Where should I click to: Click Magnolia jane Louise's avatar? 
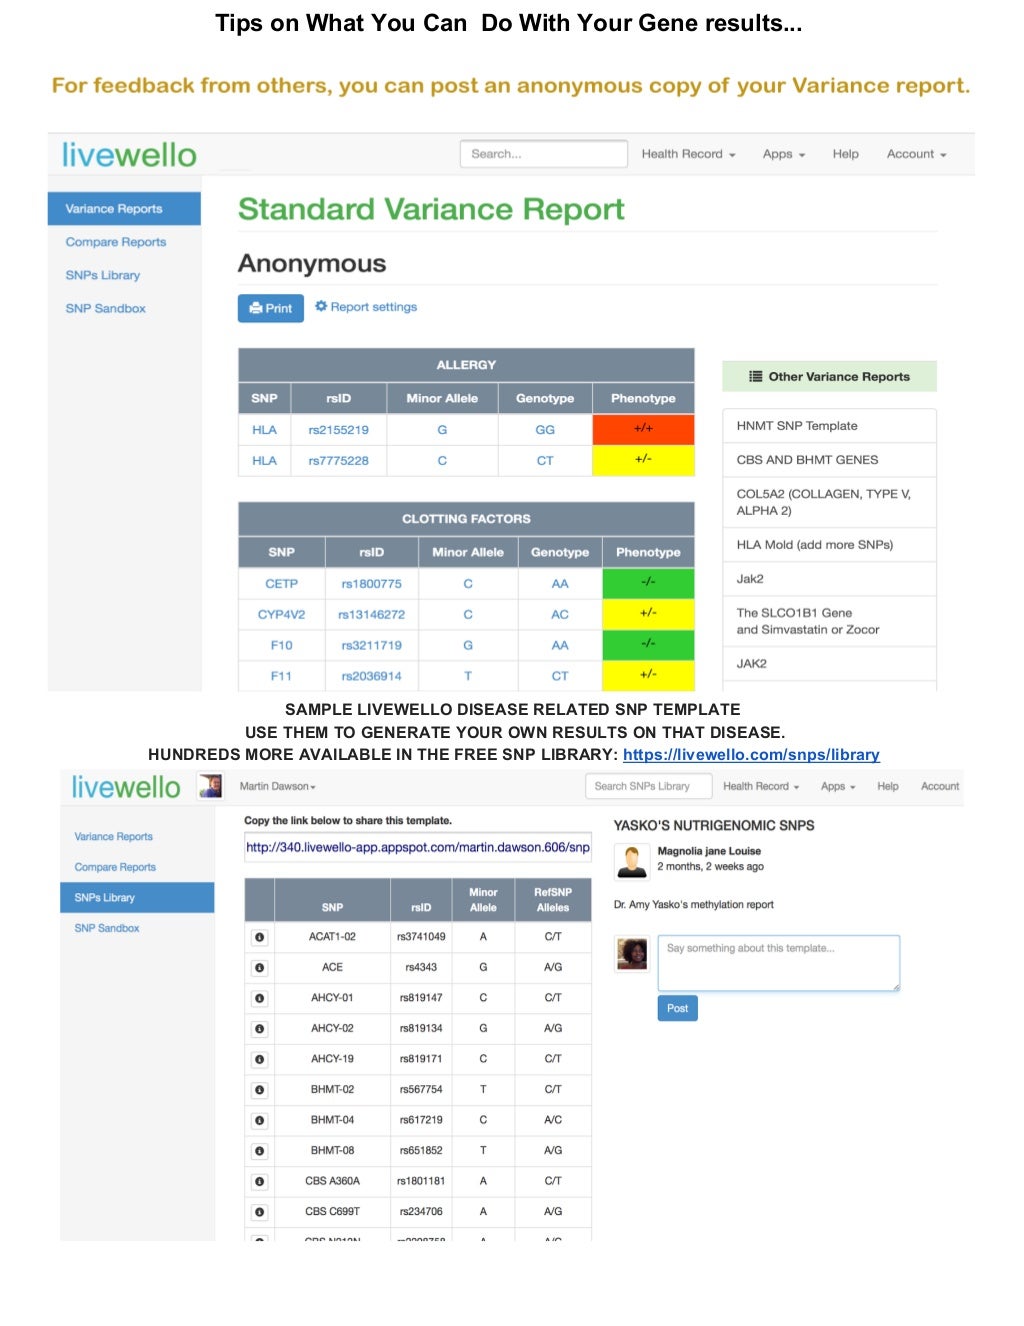(x=632, y=860)
